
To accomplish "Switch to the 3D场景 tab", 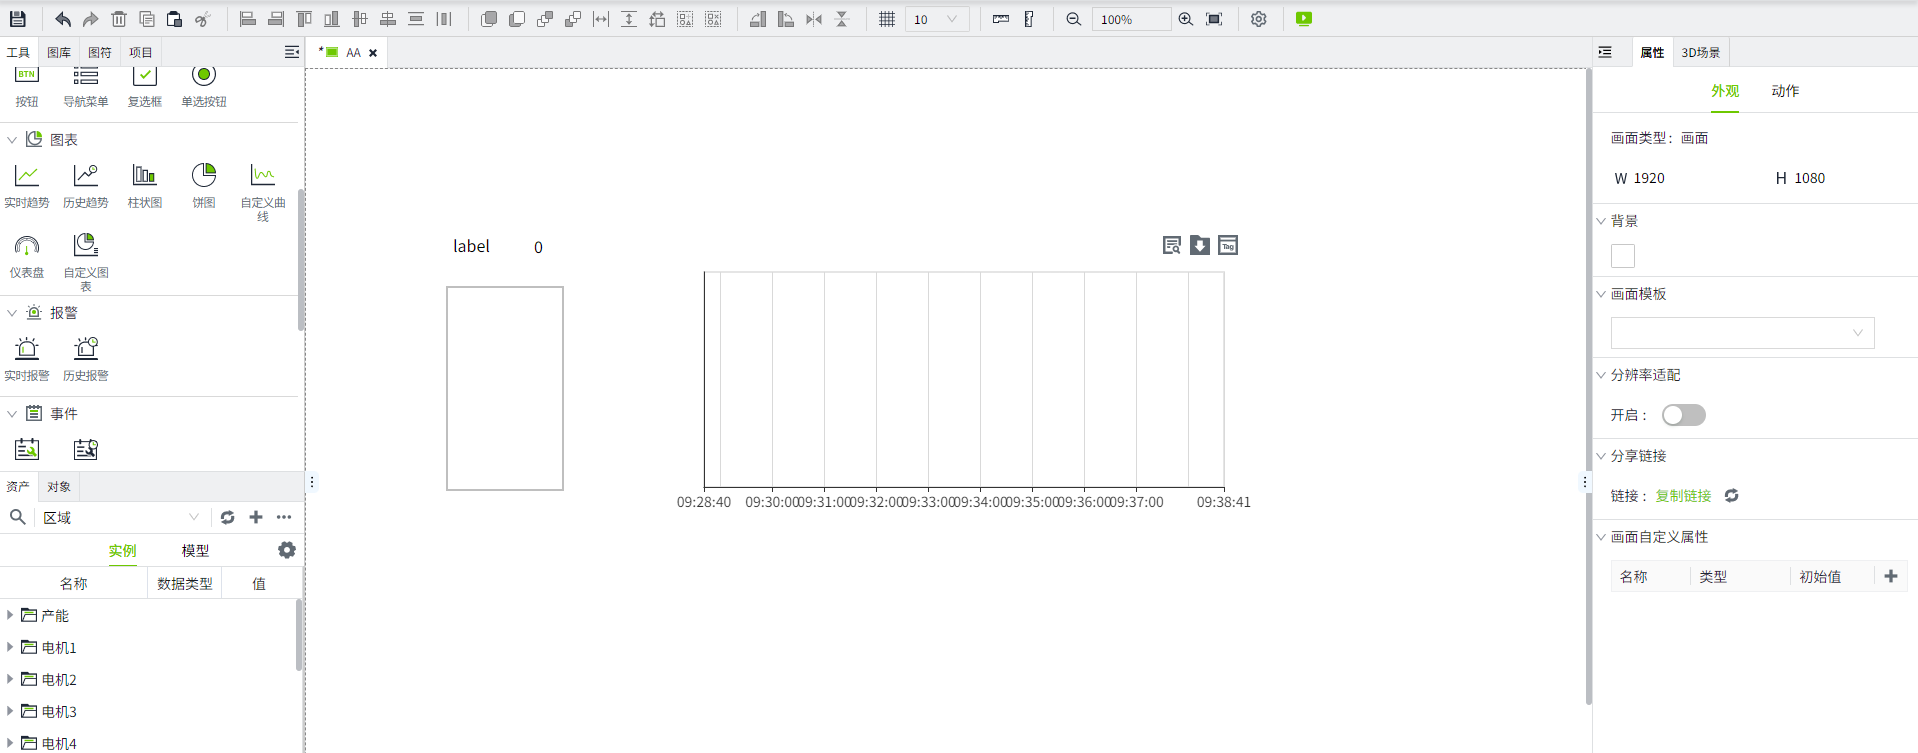I will pyautogui.click(x=1700, y=53).
